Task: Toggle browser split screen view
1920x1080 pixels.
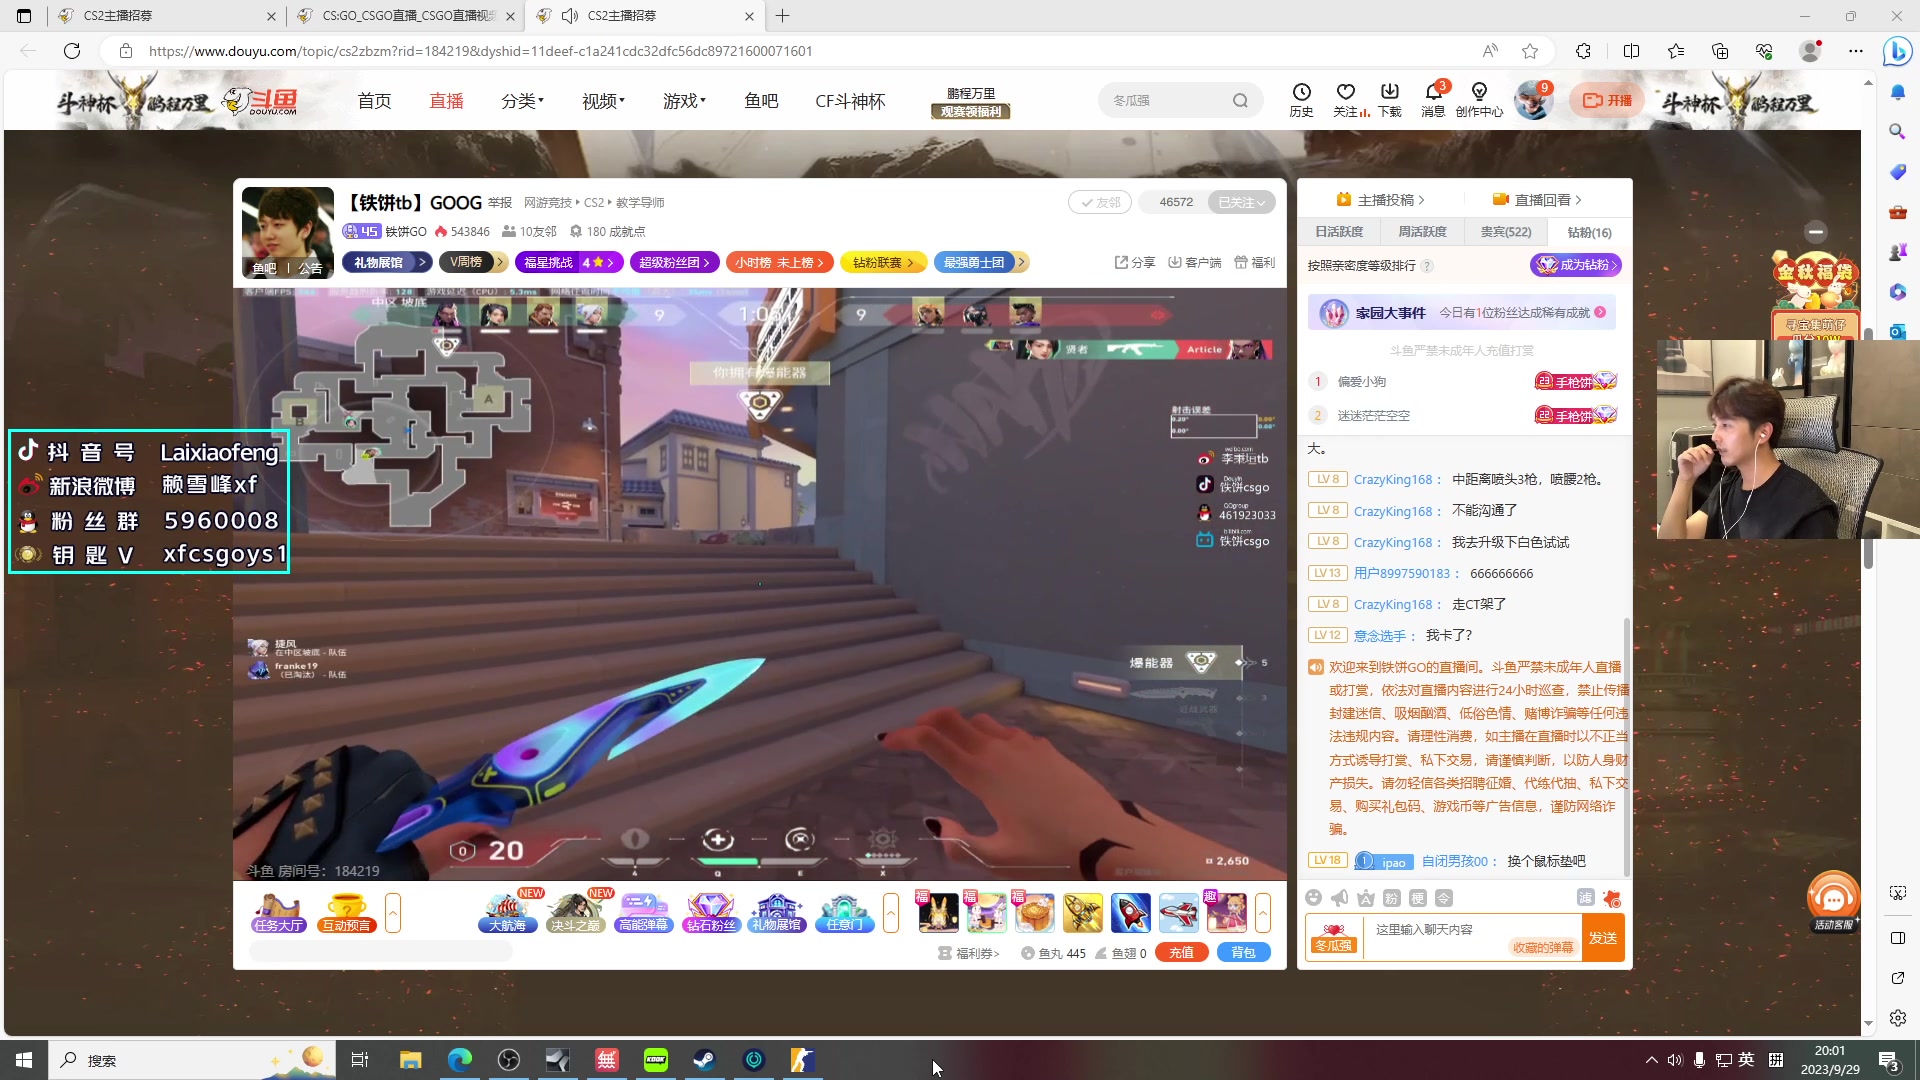Action: click(x=1631, y=51)
